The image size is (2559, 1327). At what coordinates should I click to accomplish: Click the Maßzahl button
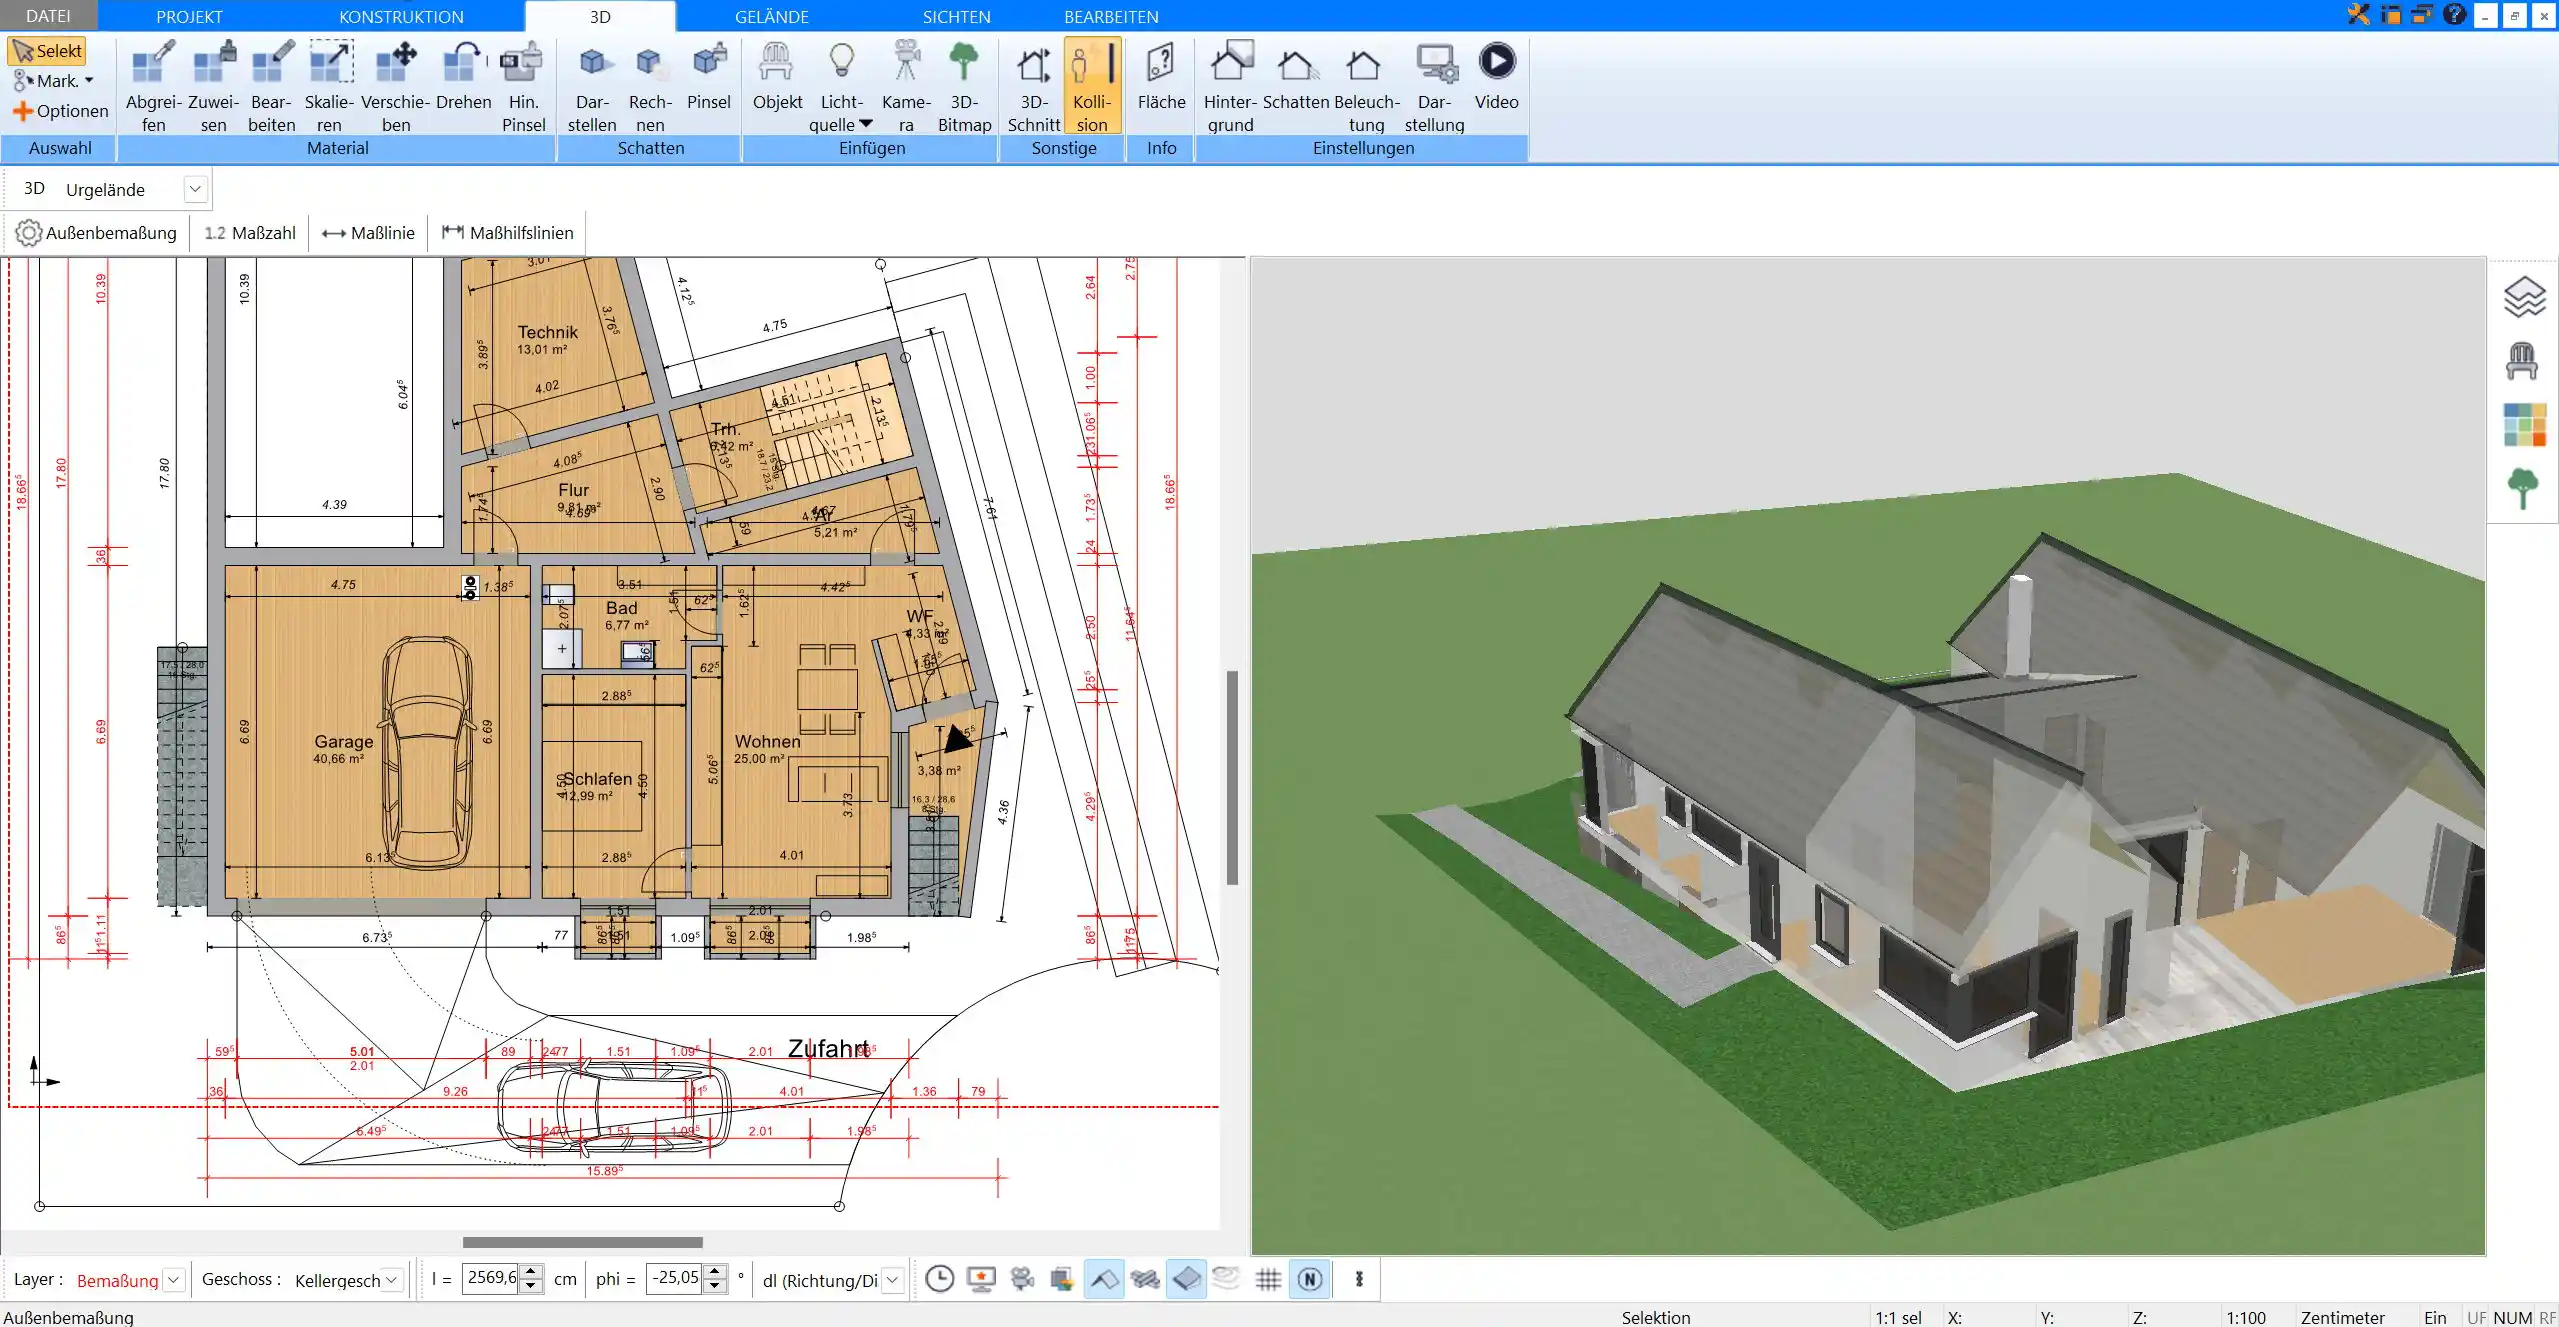[x=250, y=233]
